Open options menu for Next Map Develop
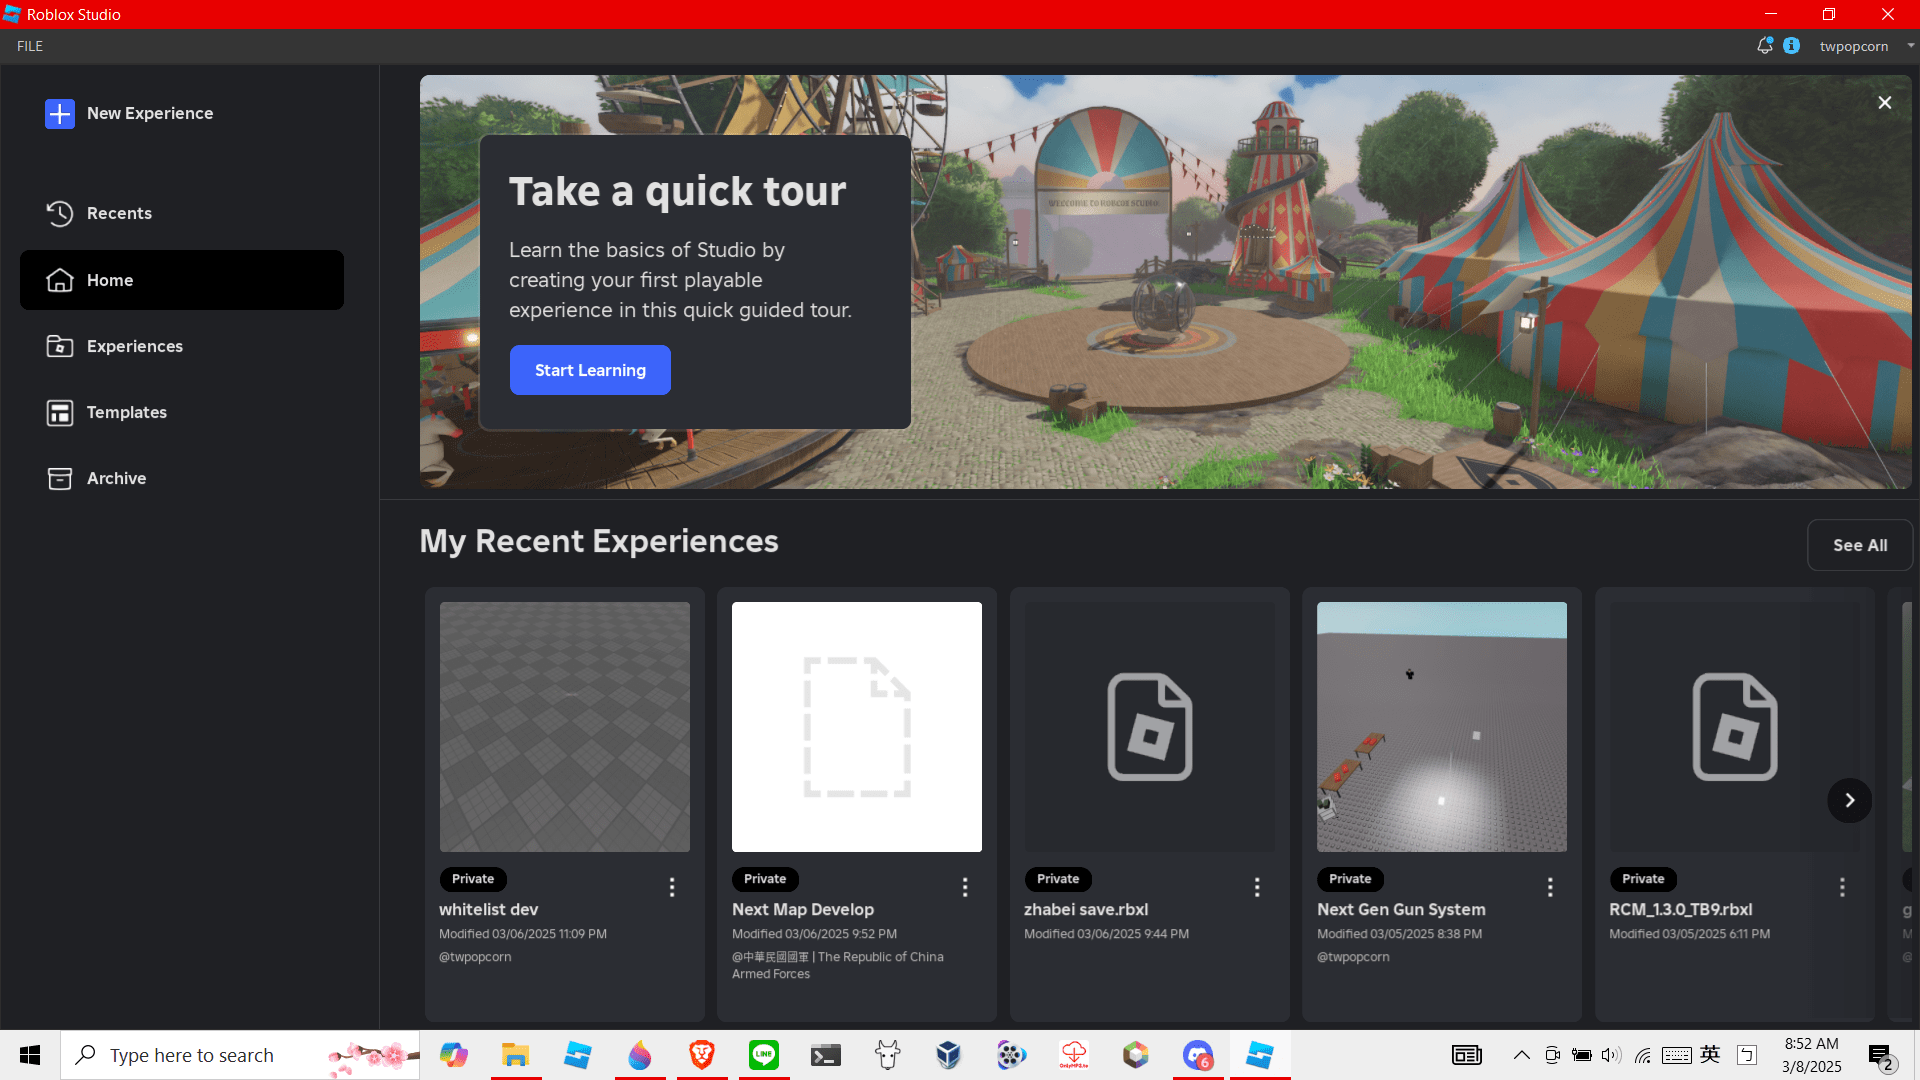The width and height of the screenshot is (1920, 1080). click(x=965, y=887)
